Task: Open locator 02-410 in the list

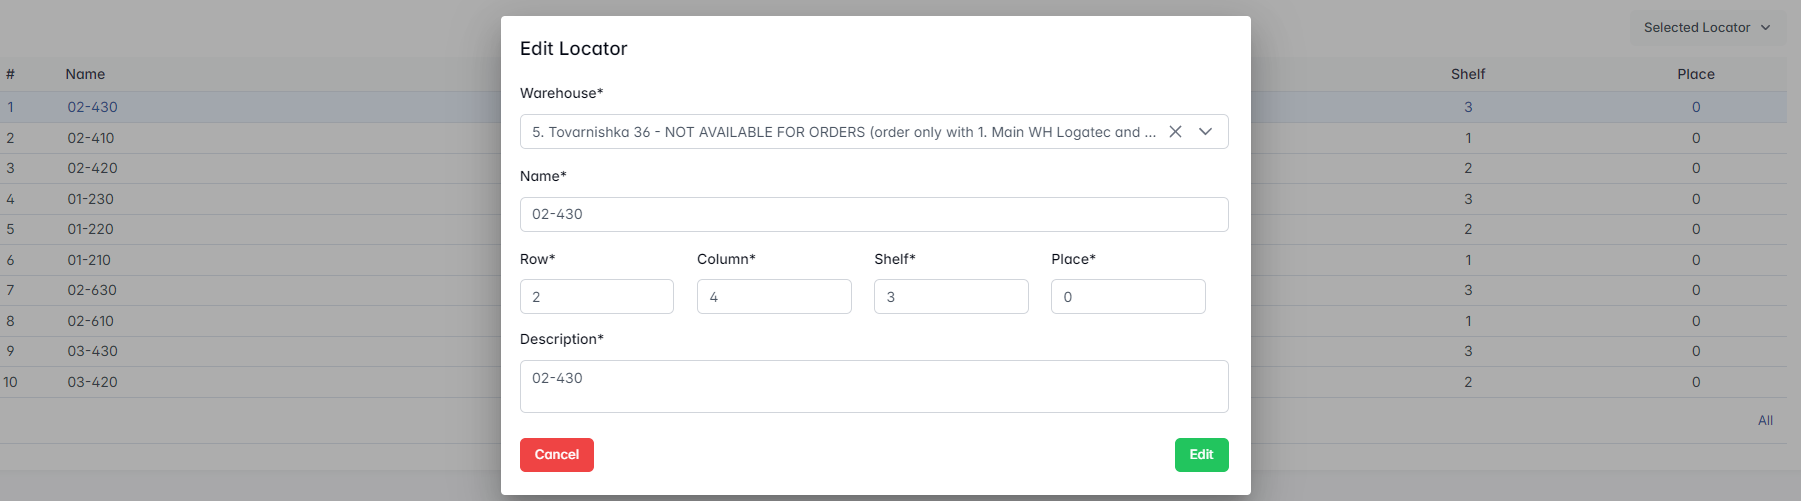Action: (x=91, y=138)
